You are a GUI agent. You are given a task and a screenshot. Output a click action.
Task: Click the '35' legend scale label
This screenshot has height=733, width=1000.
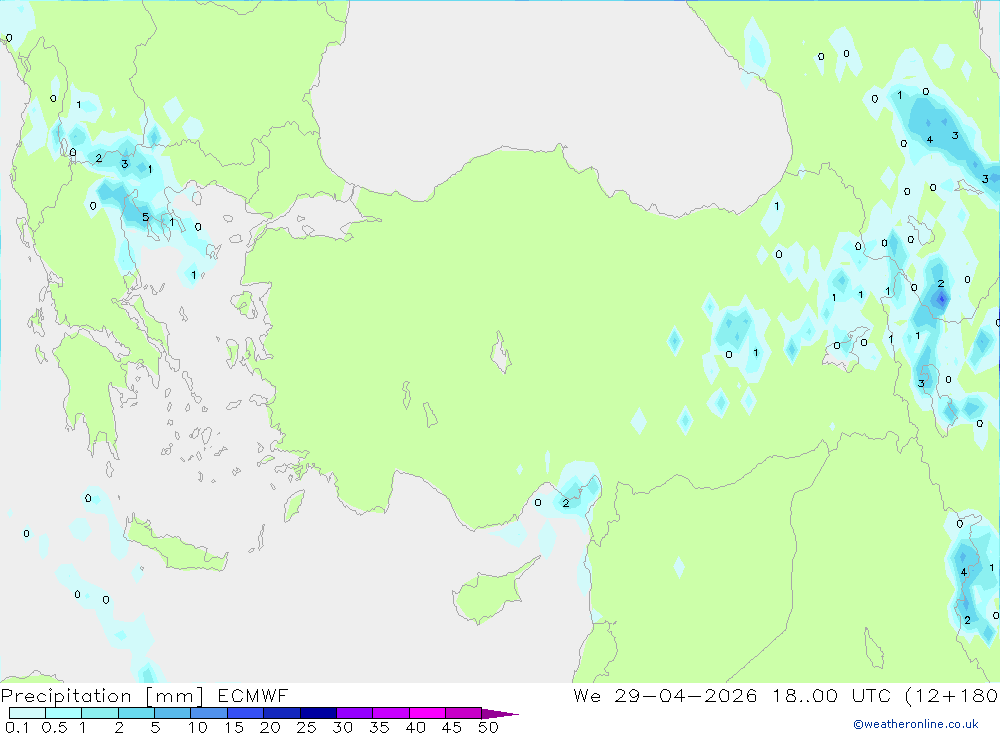tap(379, 727)
